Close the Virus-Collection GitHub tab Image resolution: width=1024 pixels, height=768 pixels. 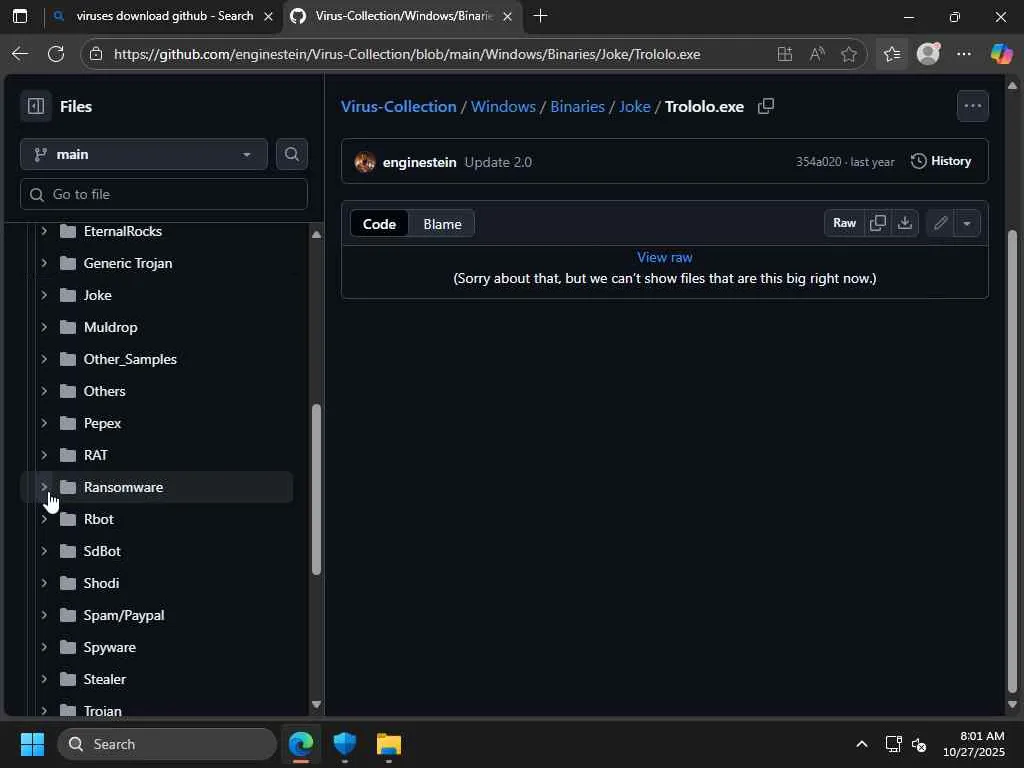click(x=507, y=16)
